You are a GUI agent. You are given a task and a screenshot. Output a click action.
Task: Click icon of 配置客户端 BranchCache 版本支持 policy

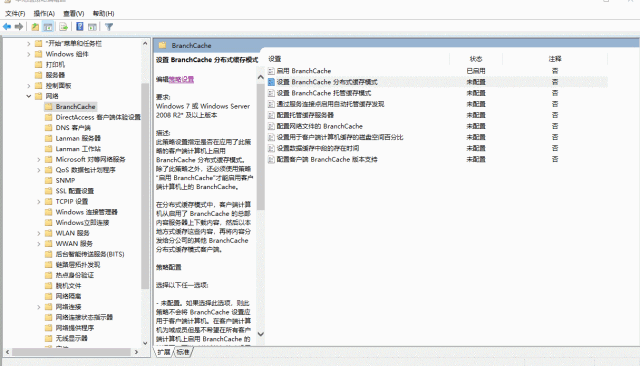coord(271,159)
